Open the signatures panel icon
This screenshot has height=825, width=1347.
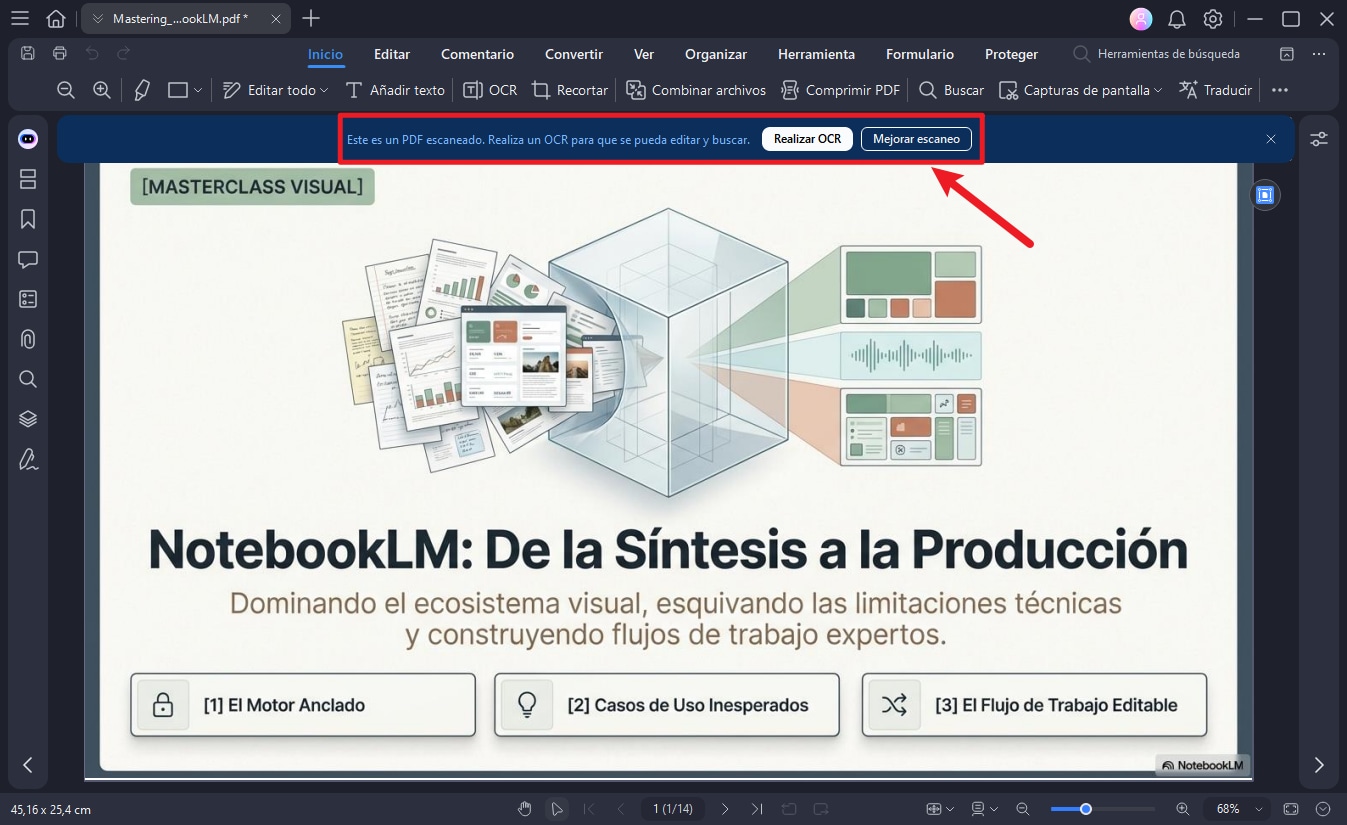coord(28,459)
